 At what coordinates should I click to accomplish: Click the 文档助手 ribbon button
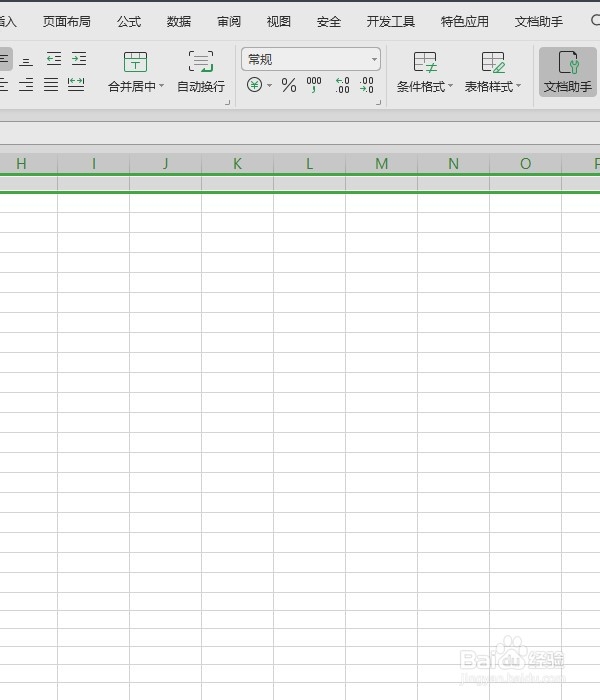568,72
